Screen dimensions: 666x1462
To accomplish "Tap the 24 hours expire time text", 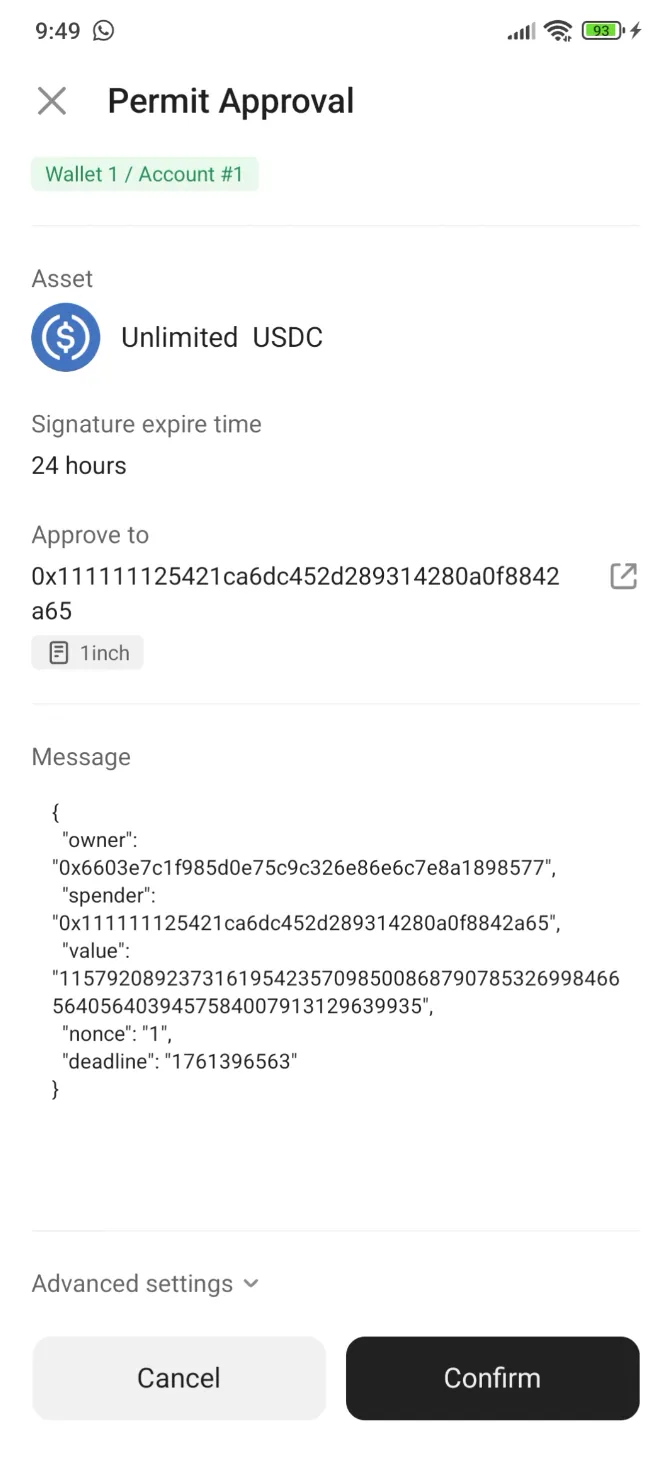I will point(78,465).
